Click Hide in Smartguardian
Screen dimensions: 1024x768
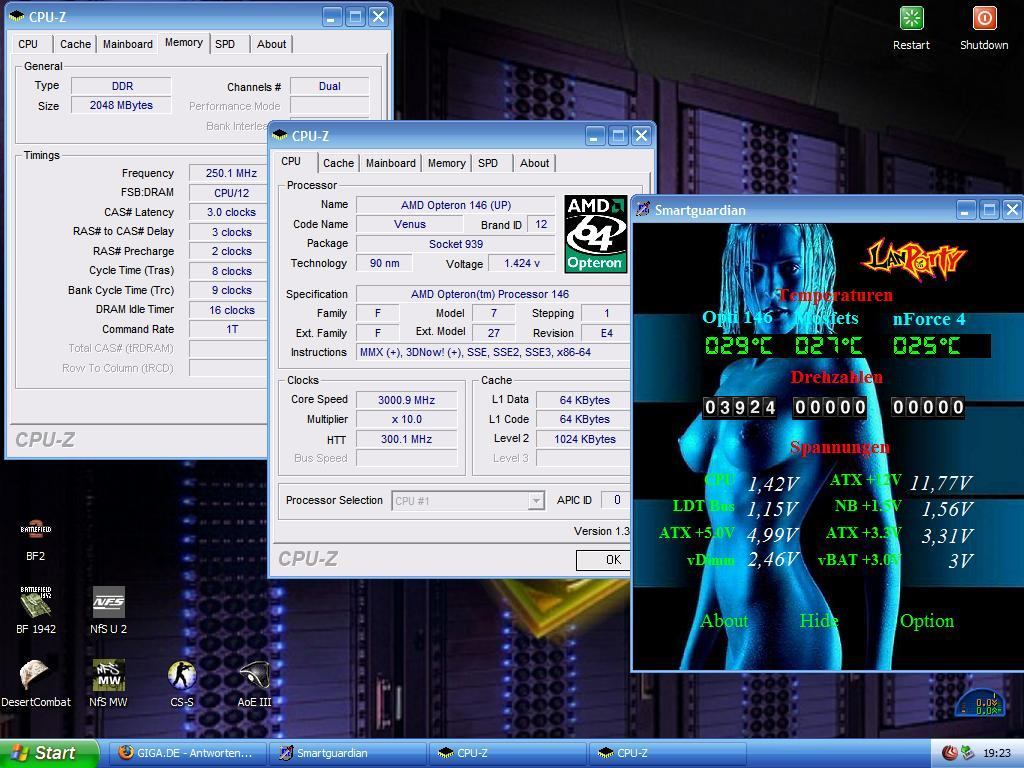coord(819,620)
